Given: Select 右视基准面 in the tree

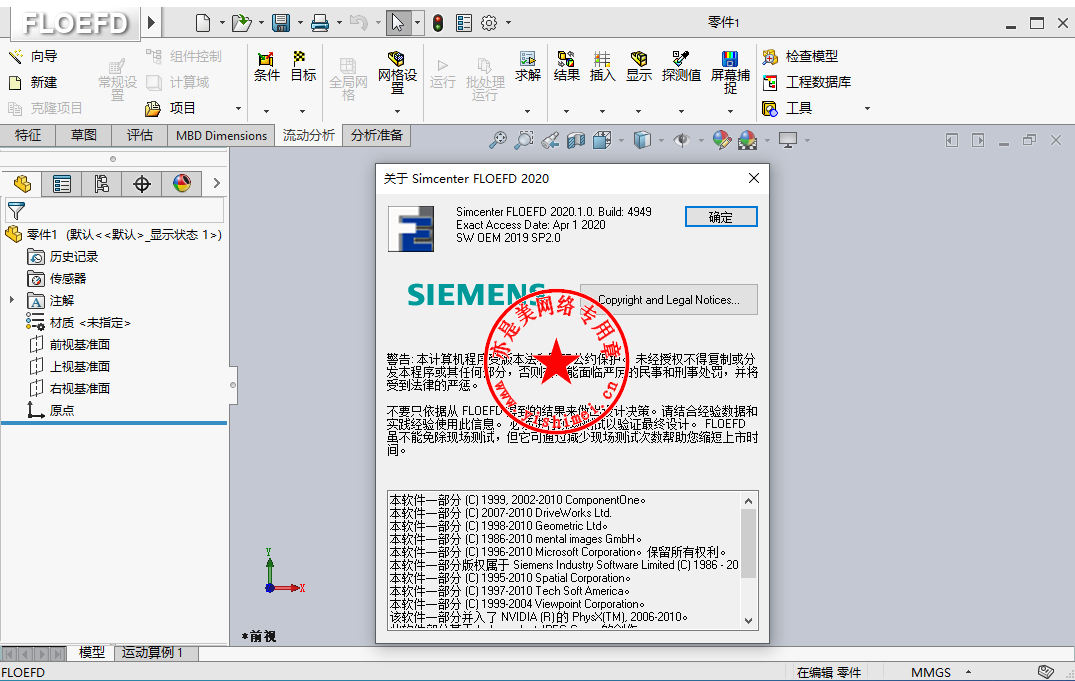Looking at the screenshot, I should click(69, 388).
